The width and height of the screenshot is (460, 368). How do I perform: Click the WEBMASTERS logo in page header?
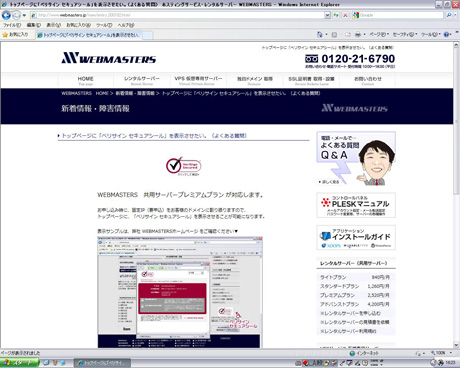109,58
